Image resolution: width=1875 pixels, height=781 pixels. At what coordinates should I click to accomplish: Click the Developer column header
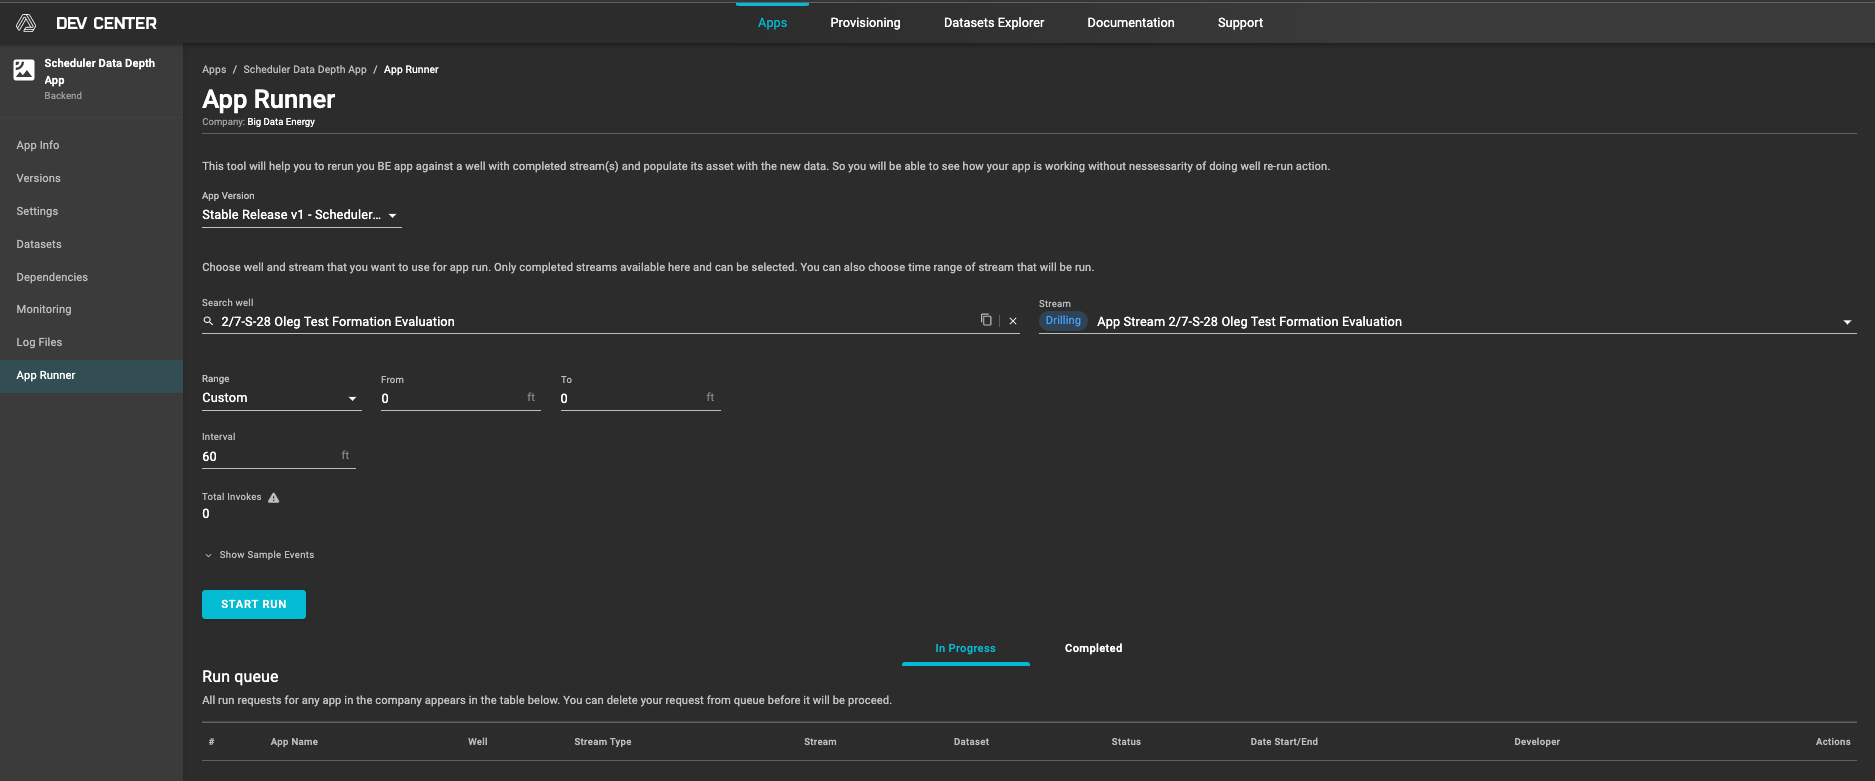[x=1537, y=742]
